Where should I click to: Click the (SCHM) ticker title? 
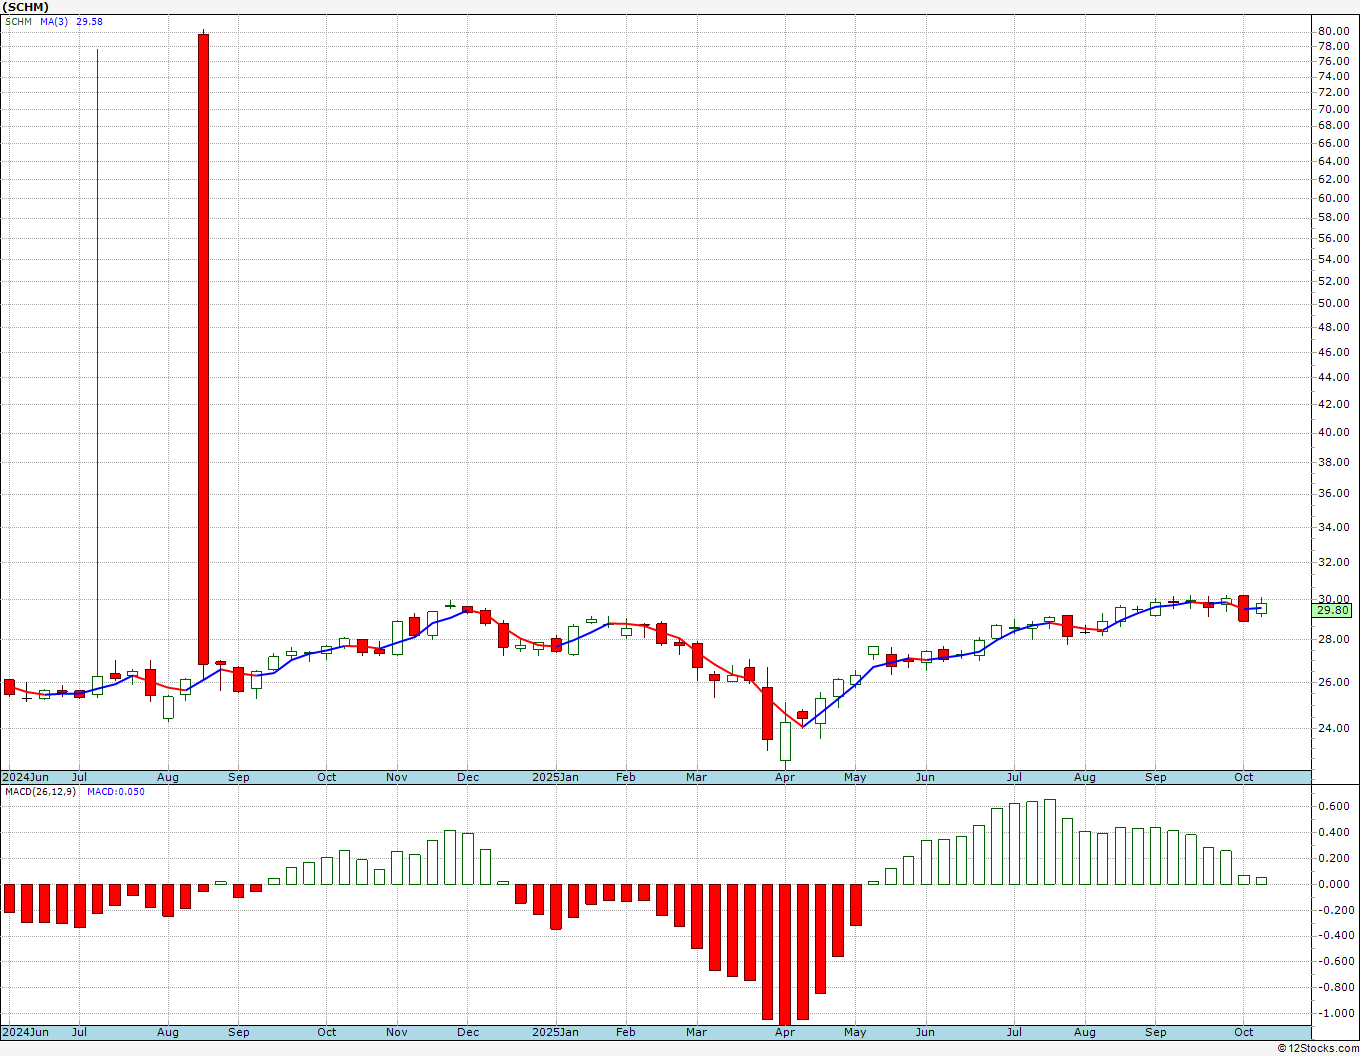point(27,7)
